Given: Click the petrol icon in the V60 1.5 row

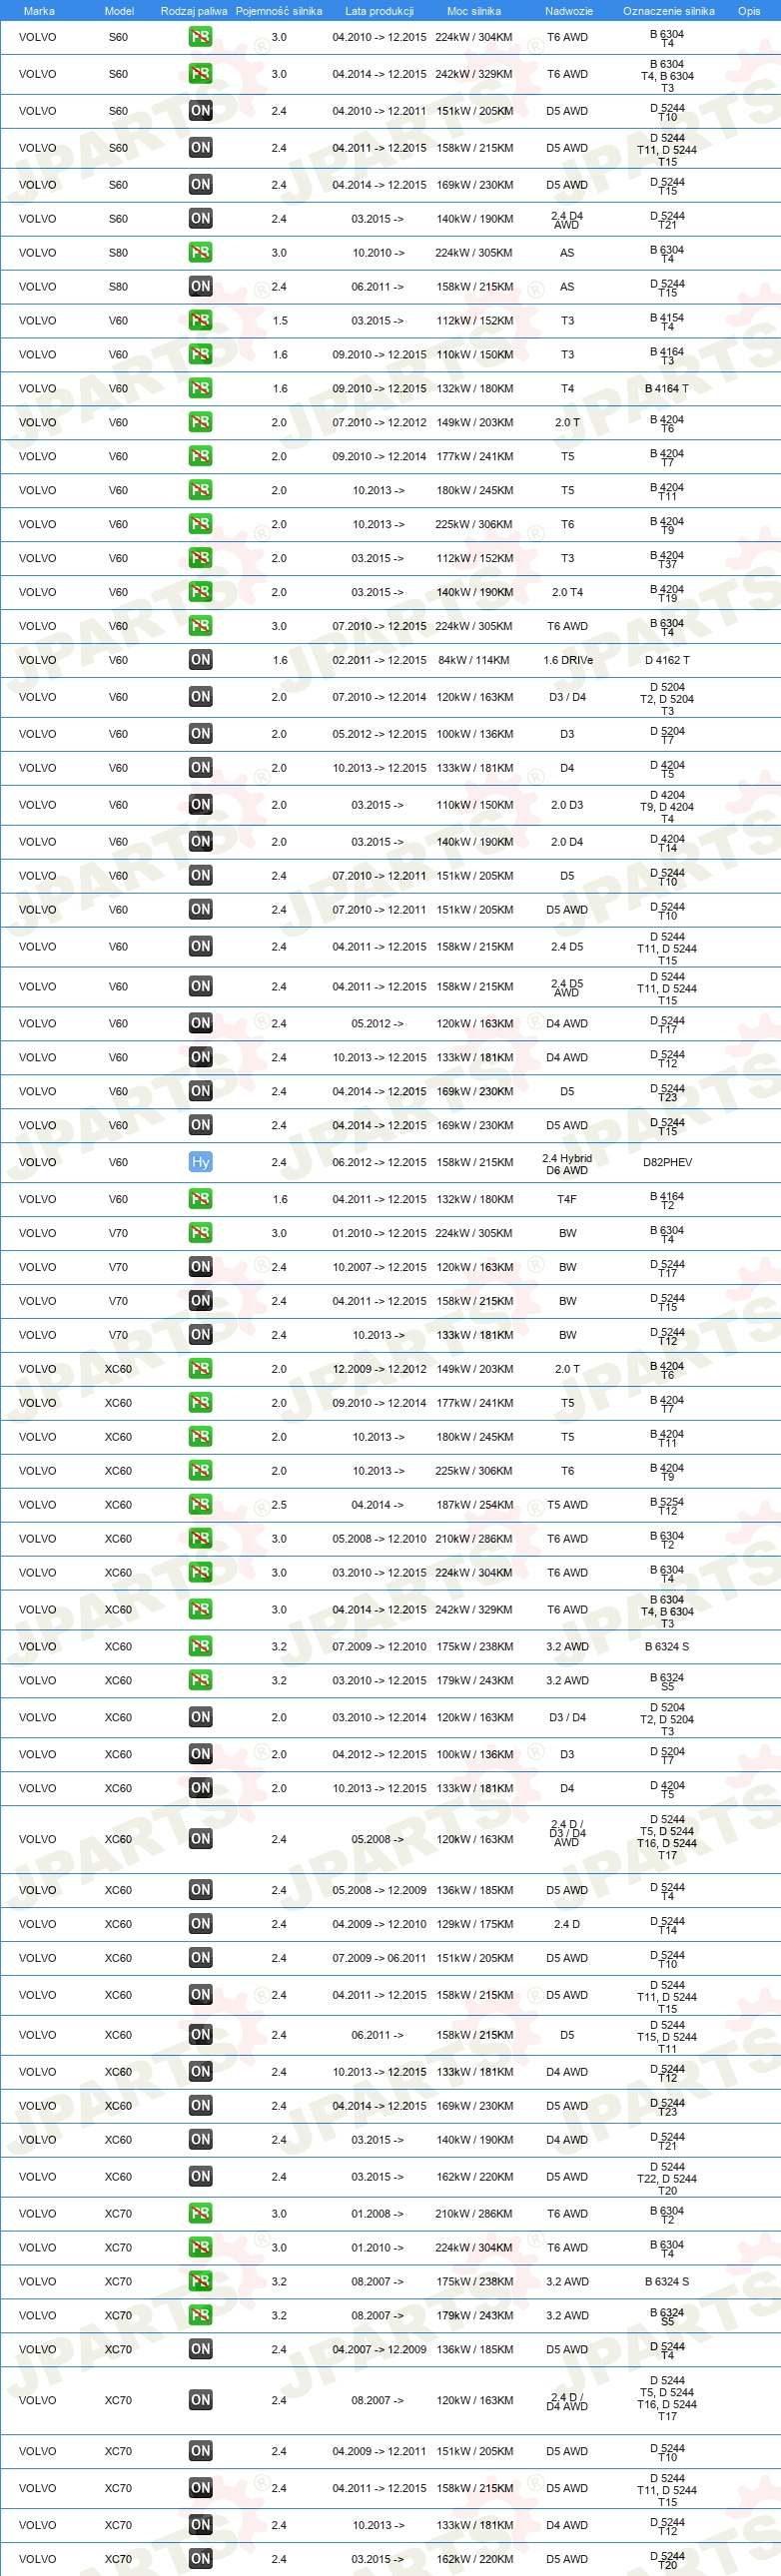Looking at the screenshot, I should pos(200,321).
